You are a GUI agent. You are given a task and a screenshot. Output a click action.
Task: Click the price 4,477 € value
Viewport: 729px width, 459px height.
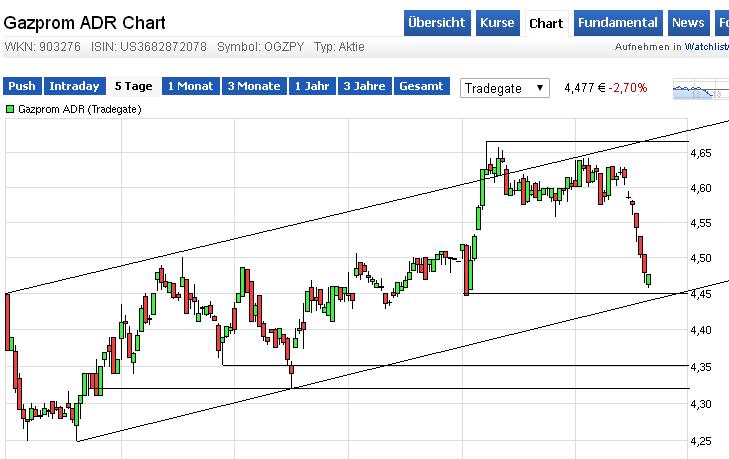[585, 88]
